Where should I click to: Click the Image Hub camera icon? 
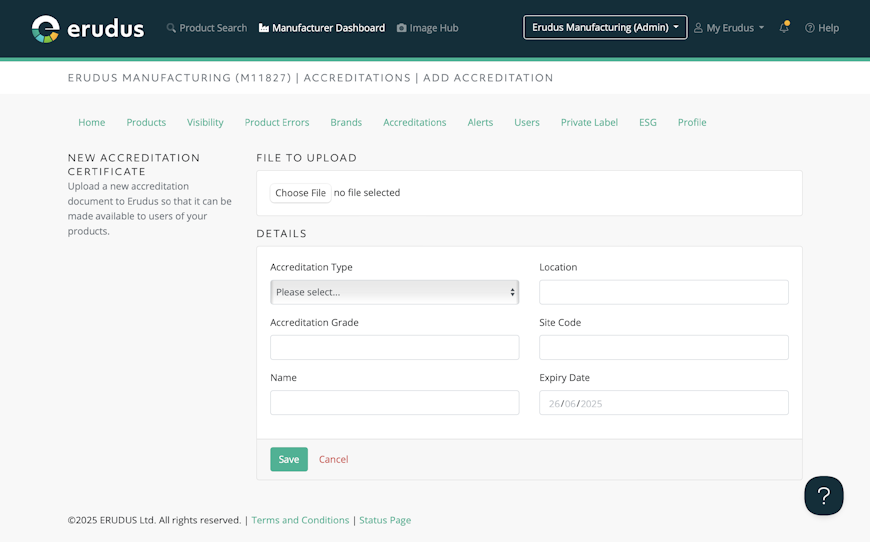pos(402,28)
